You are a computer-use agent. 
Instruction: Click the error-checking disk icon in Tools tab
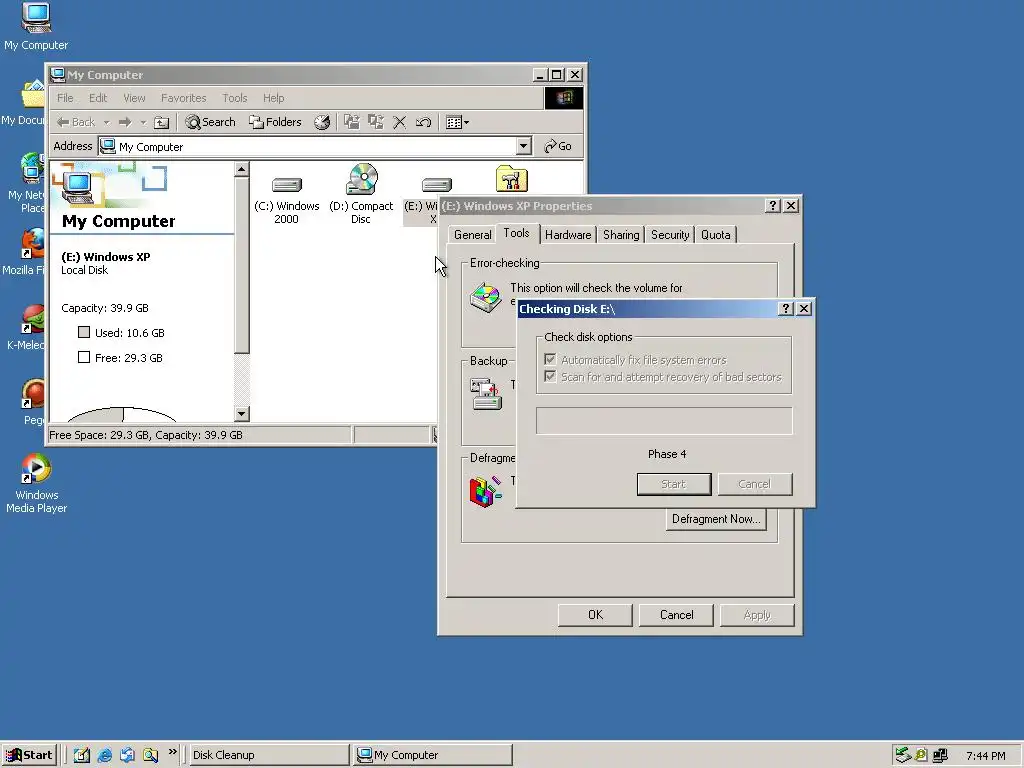click(486, 298)
